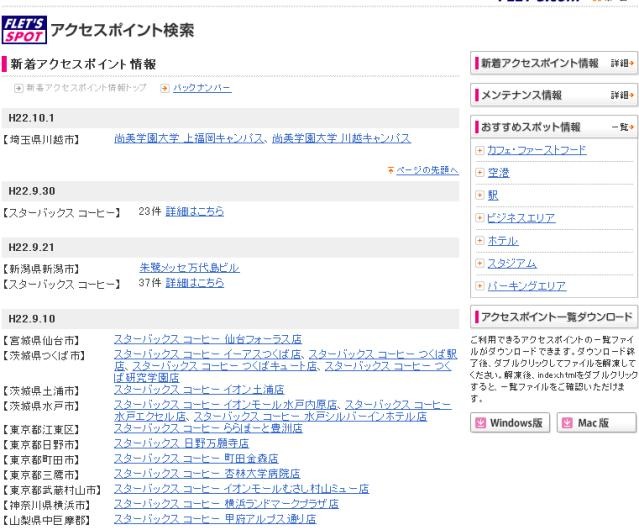
Task: Open 尚美学園大学 上福岡キャンパス link
Action: (189, 139)
